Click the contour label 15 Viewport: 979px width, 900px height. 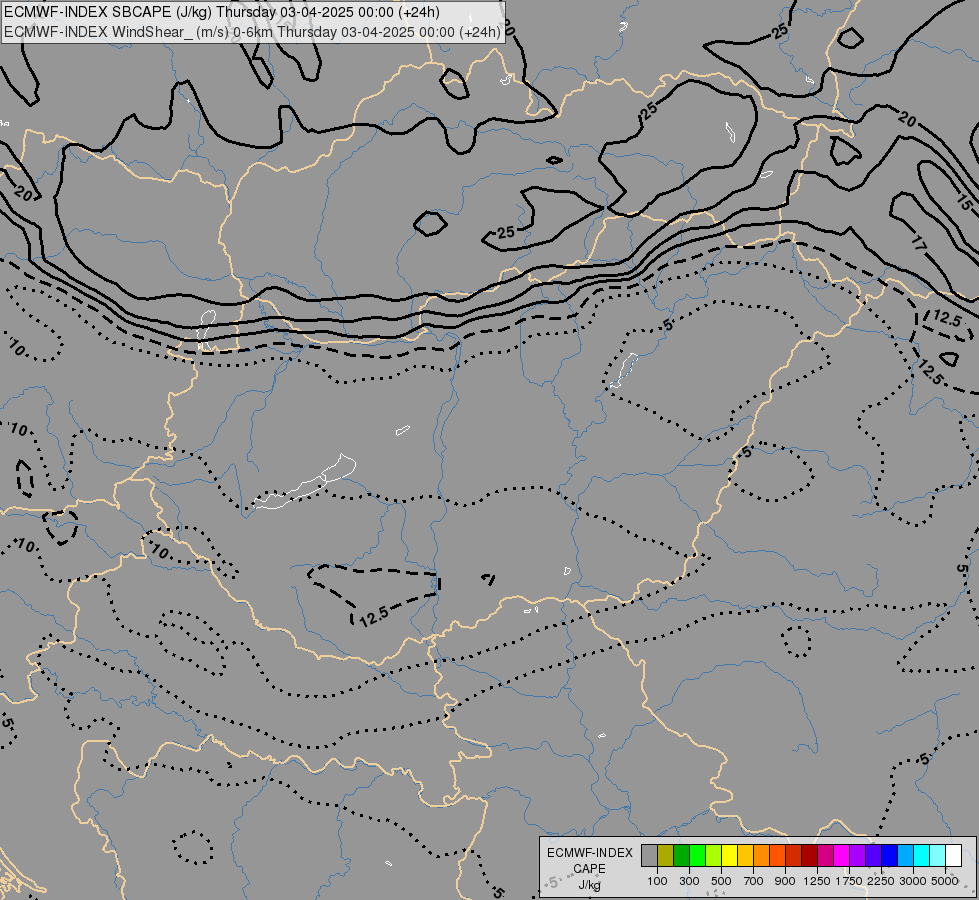(965, 203)
